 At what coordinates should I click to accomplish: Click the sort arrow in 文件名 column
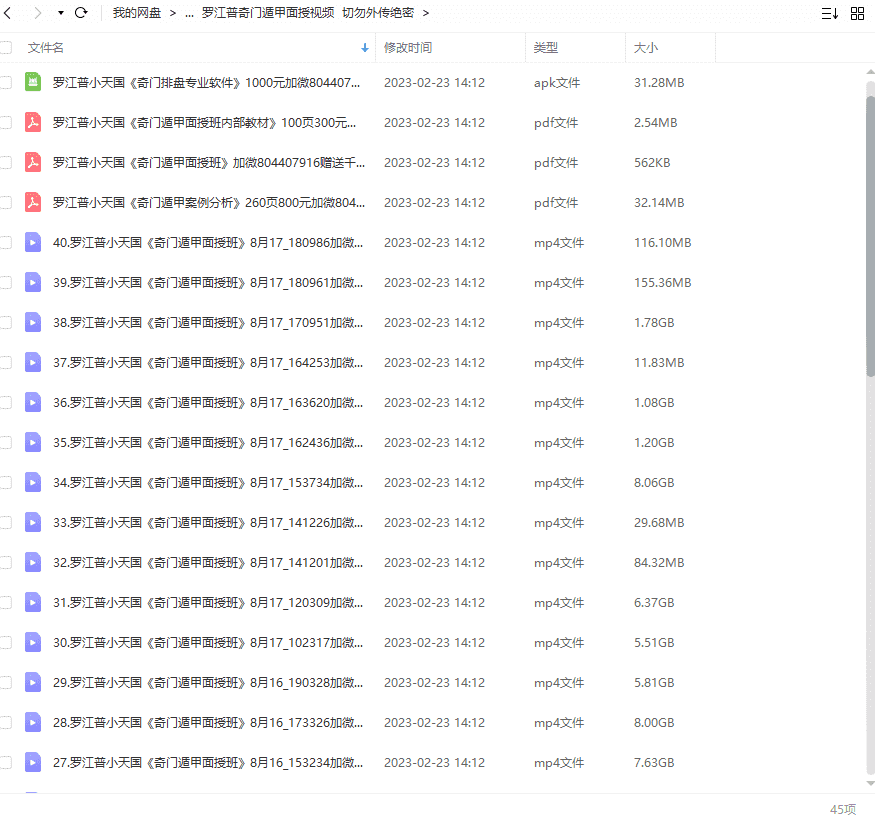[364, 47]
